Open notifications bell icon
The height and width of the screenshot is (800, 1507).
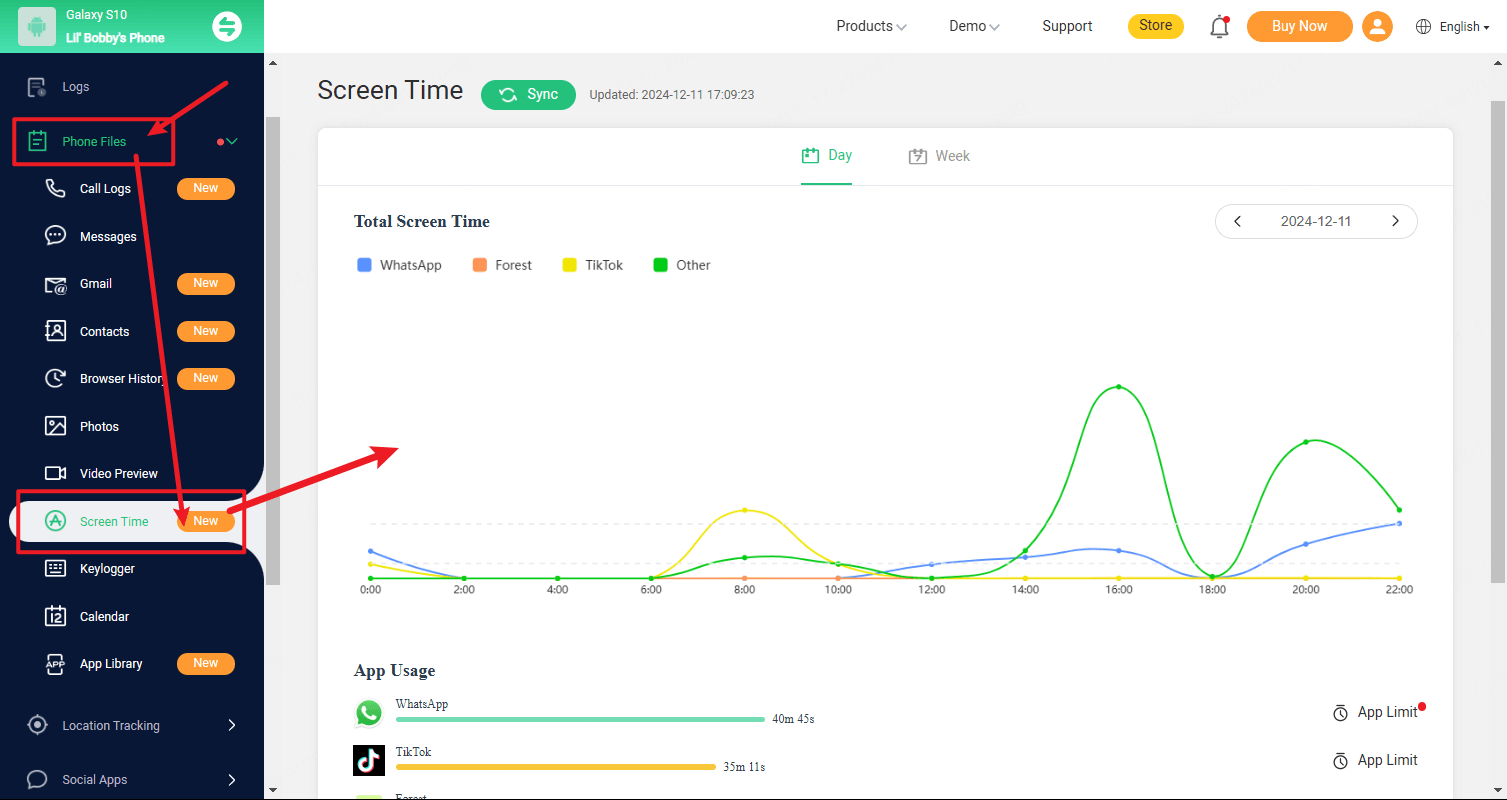1219,27
